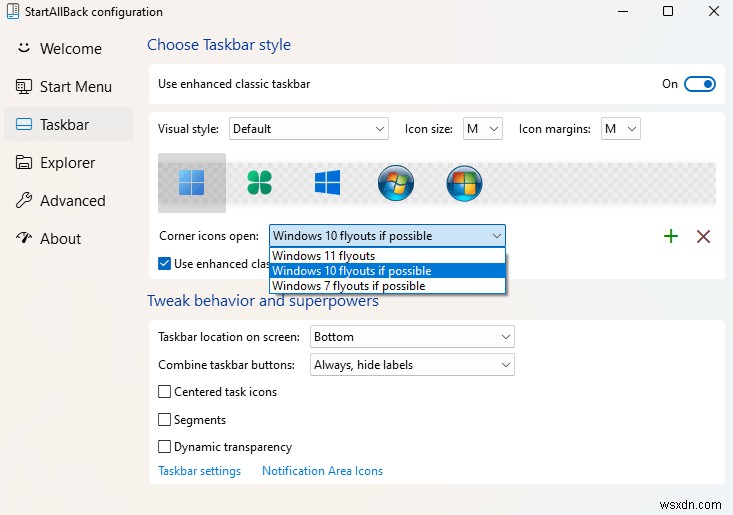Select the Windows 7 orb start icon
This screenshot has height=515, width=733.
coord(396,182)
